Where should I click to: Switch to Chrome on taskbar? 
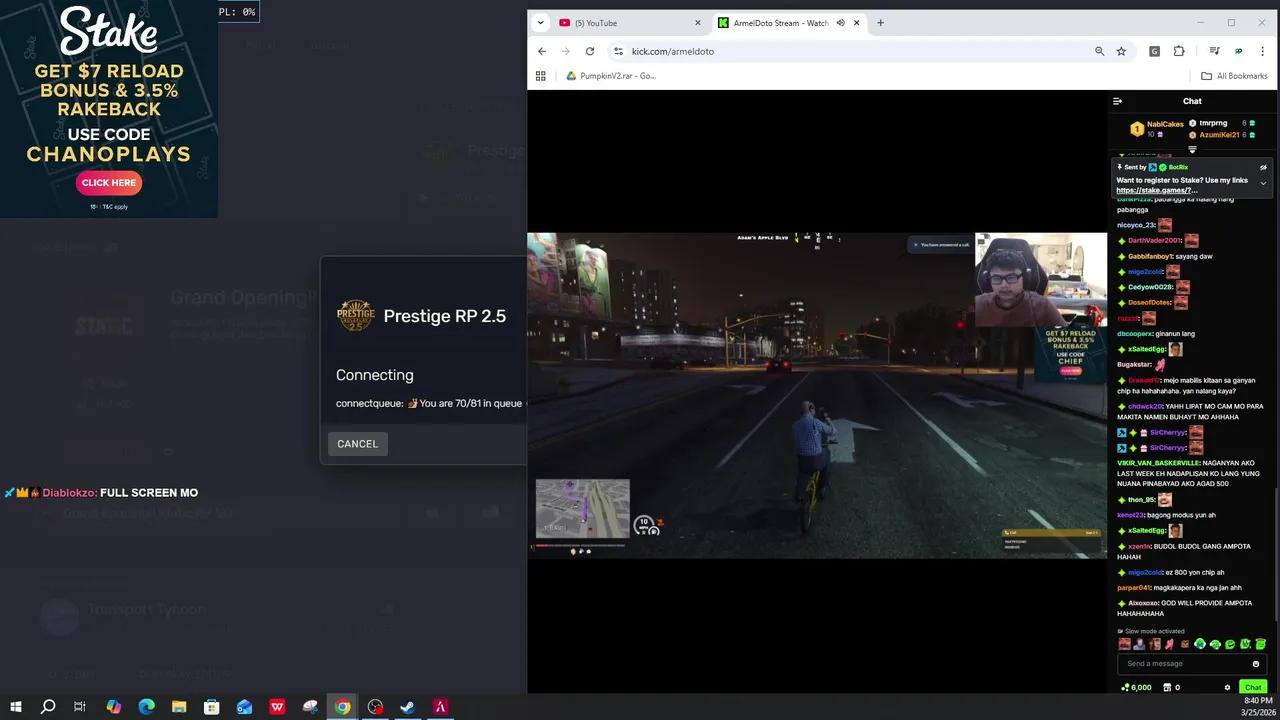[343, 707]
